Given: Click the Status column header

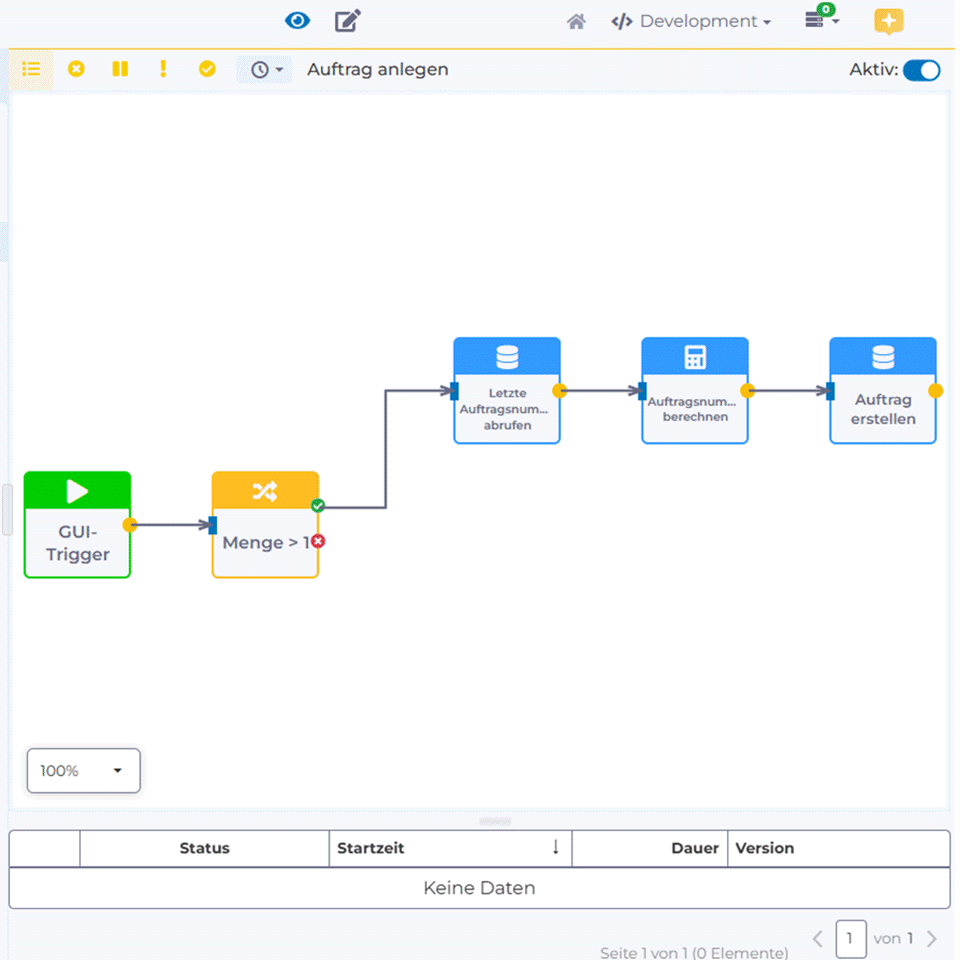Looking at the screenshot, I should [204, 848].
